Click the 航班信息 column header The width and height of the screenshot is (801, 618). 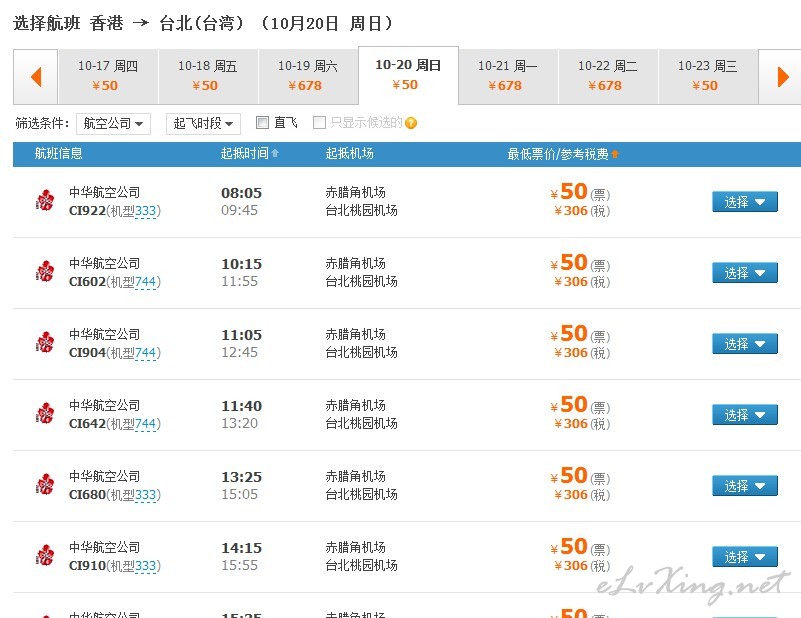58,153
